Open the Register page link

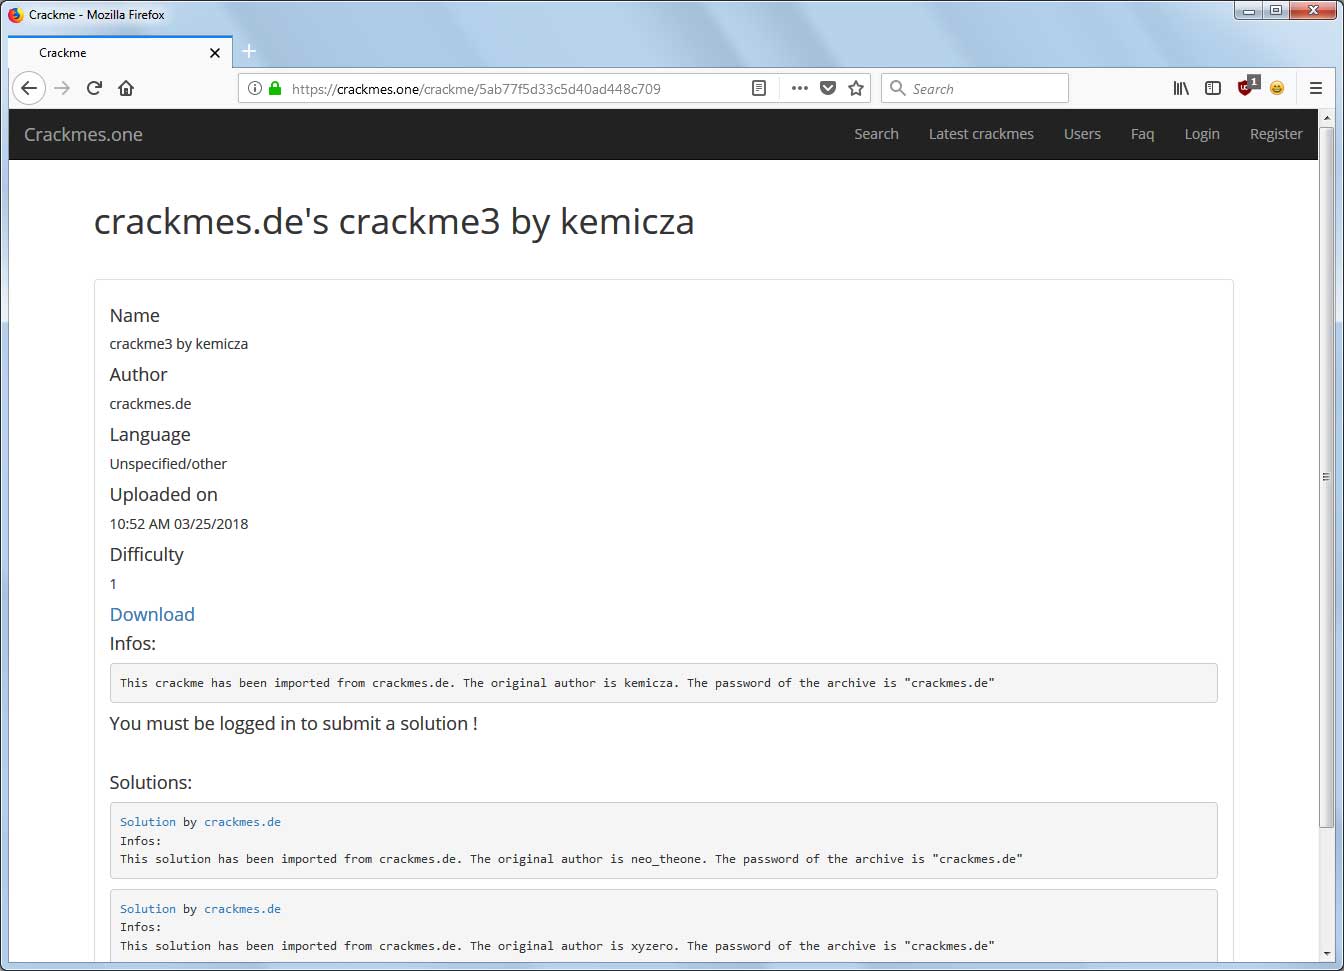(1276, 134)
